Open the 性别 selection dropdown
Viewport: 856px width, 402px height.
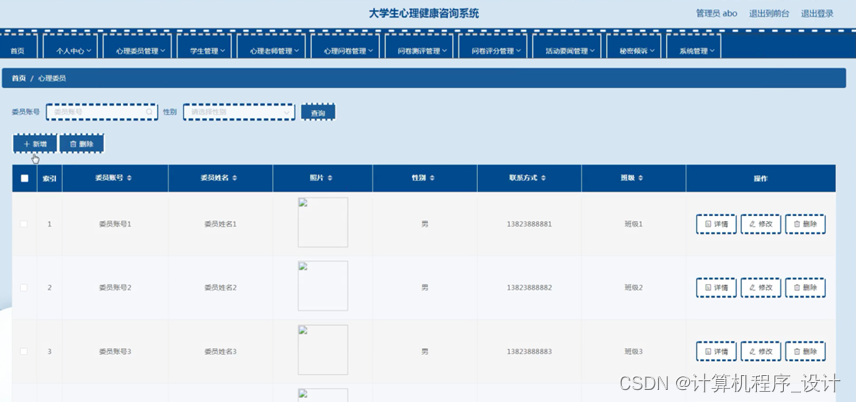point(239,112)
